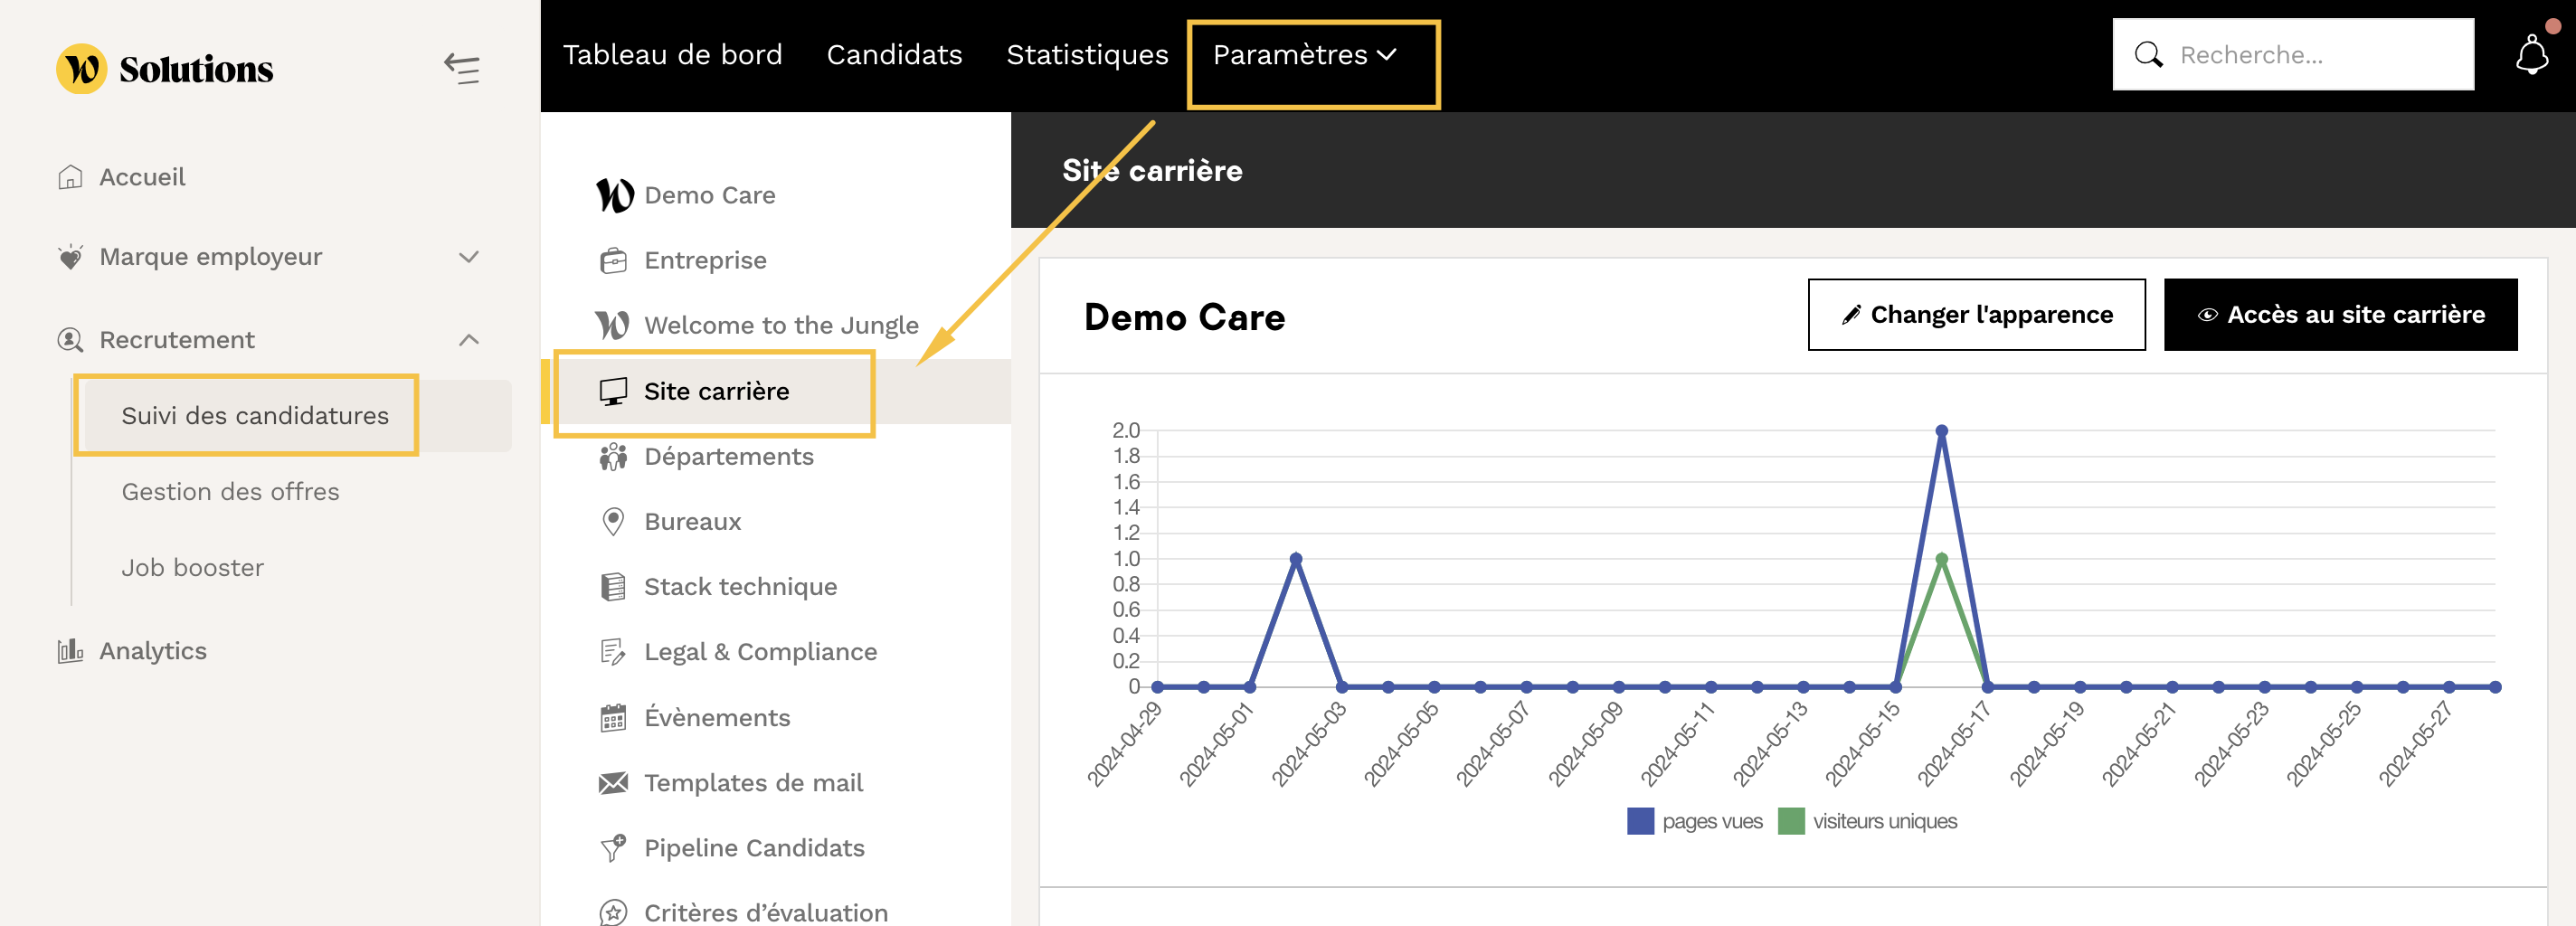Image resolution: width=2576 pixels, height=926 pixels.
Task: Open the Statistiques menu item
Action: [x=1087, y=55]
